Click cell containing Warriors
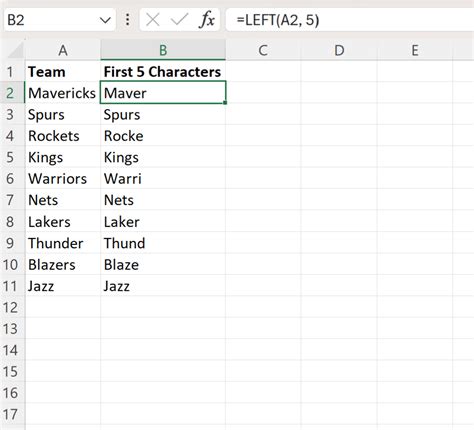The image size is (474, 430). pos(63,179)
